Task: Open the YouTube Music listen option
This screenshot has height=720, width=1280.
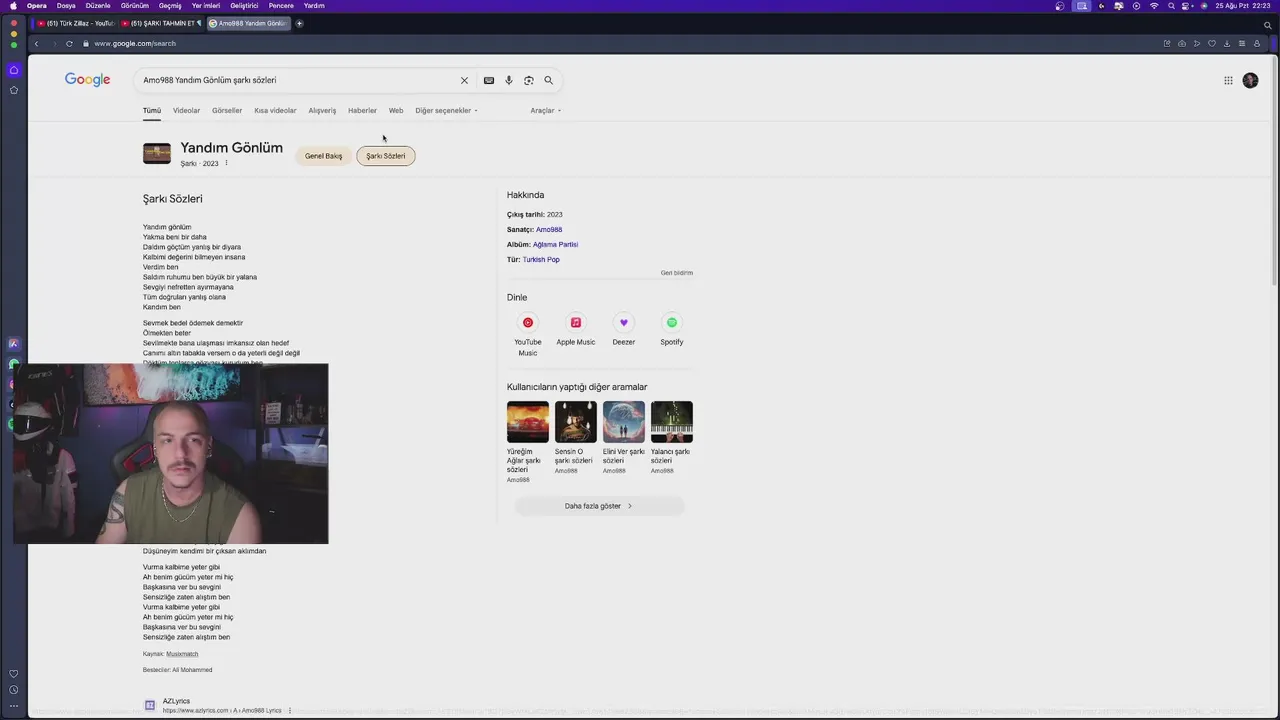Action: 528,335
